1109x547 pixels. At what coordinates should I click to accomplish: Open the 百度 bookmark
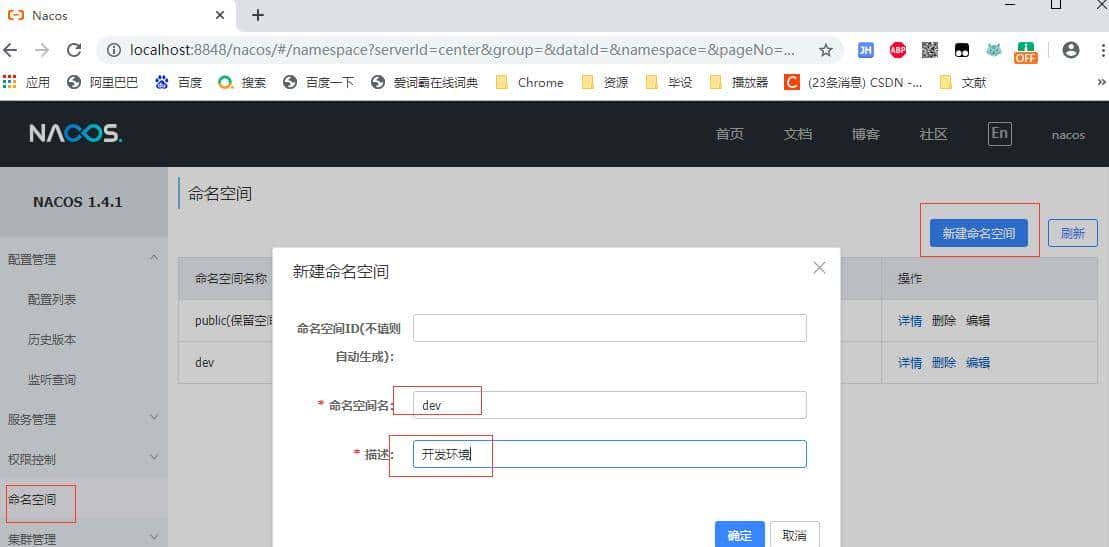[179, 83]
